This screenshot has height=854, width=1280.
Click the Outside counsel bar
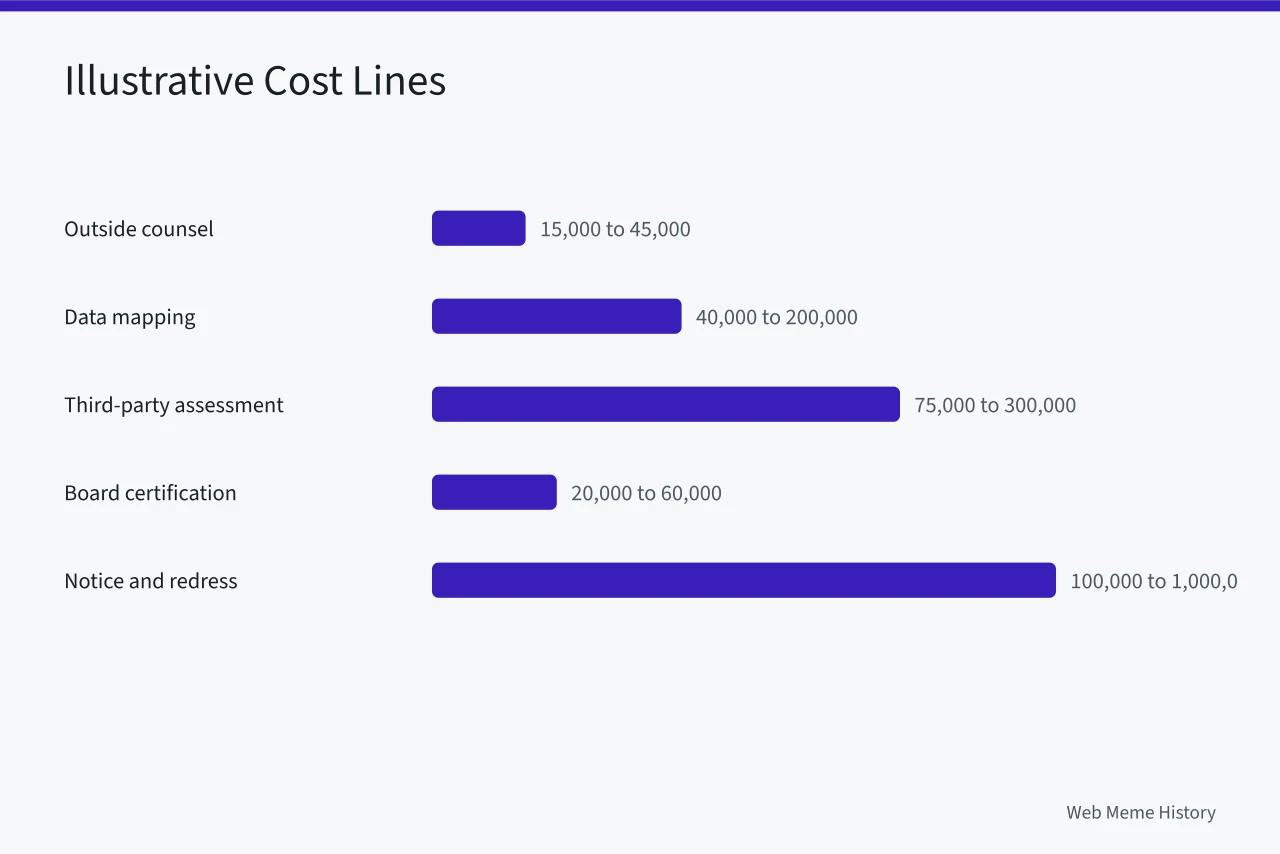(479, 228)
